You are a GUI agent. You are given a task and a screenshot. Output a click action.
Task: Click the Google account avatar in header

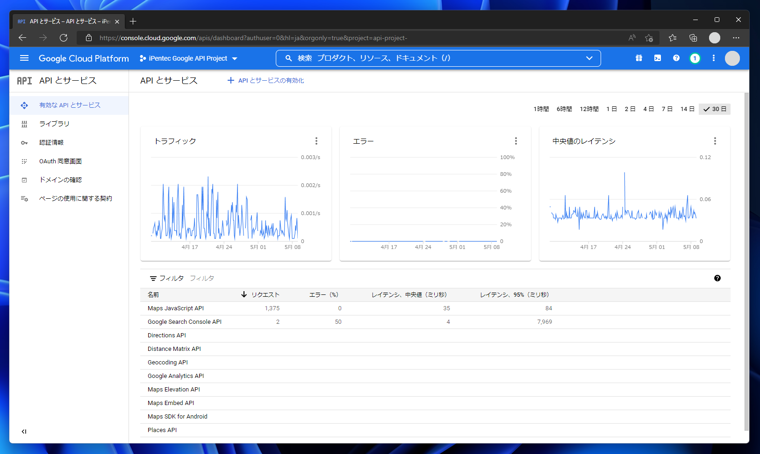pos(732,58)
